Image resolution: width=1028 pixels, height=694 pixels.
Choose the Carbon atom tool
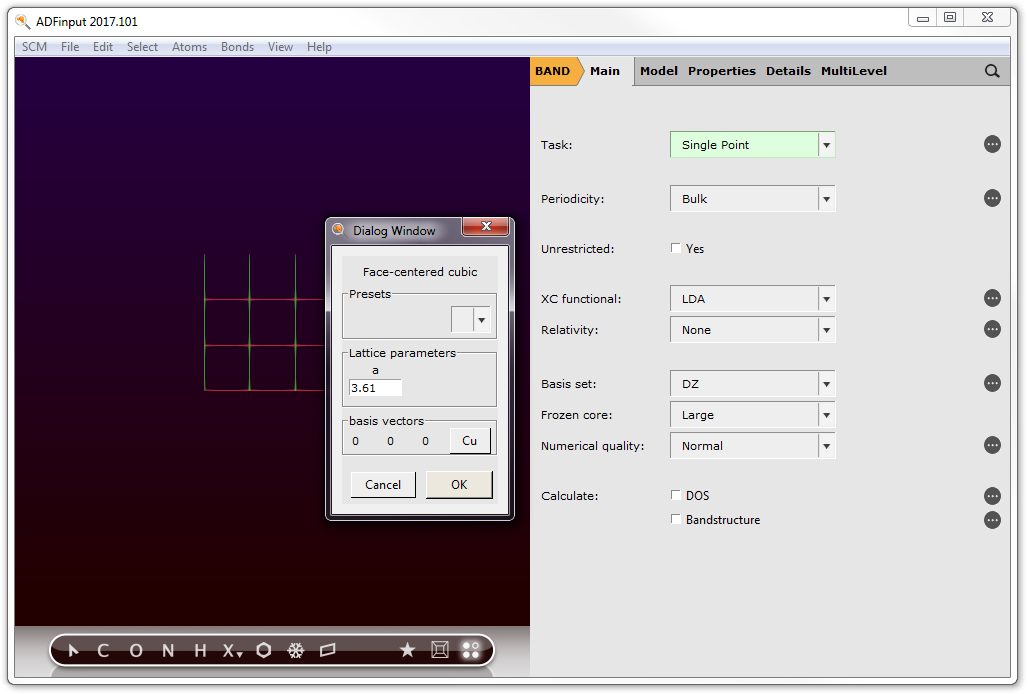(103, 651)
